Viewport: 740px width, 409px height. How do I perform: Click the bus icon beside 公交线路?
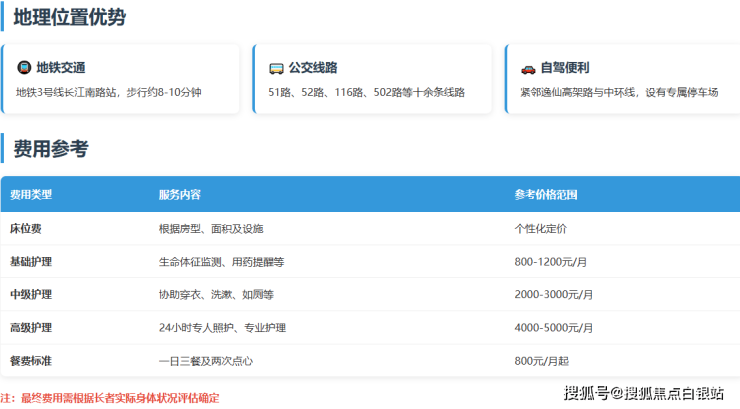point(276,68)
